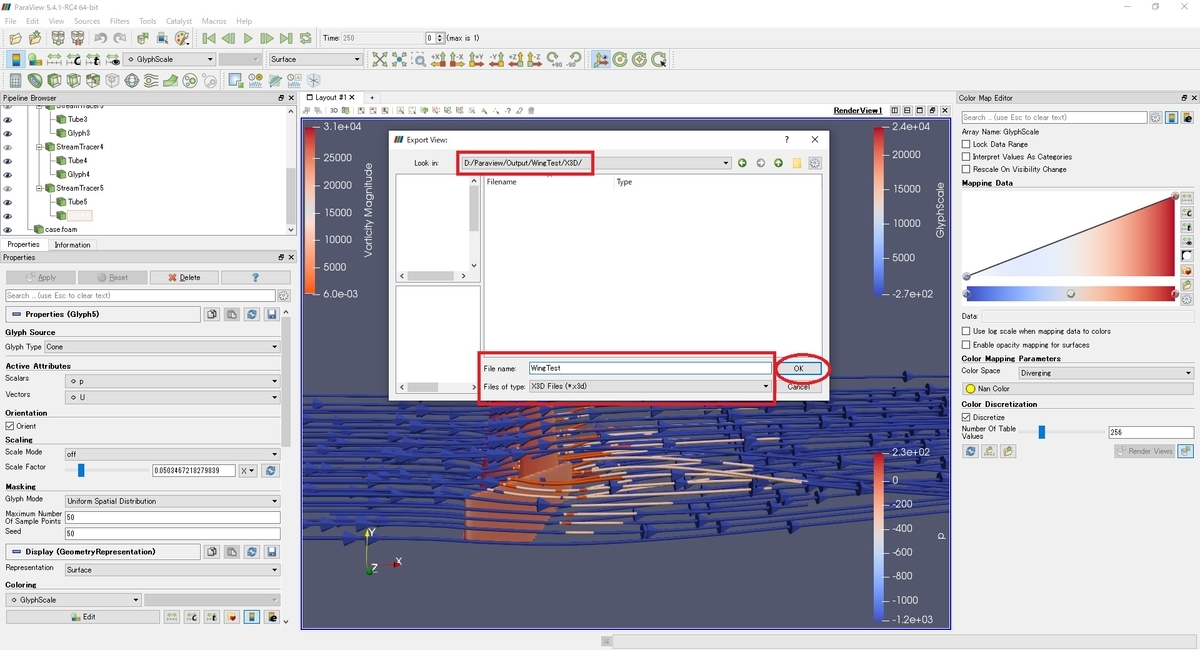Click the Zoom to box icon
Viewport: 1200px width, 650px height.
(x=419, y=59)
